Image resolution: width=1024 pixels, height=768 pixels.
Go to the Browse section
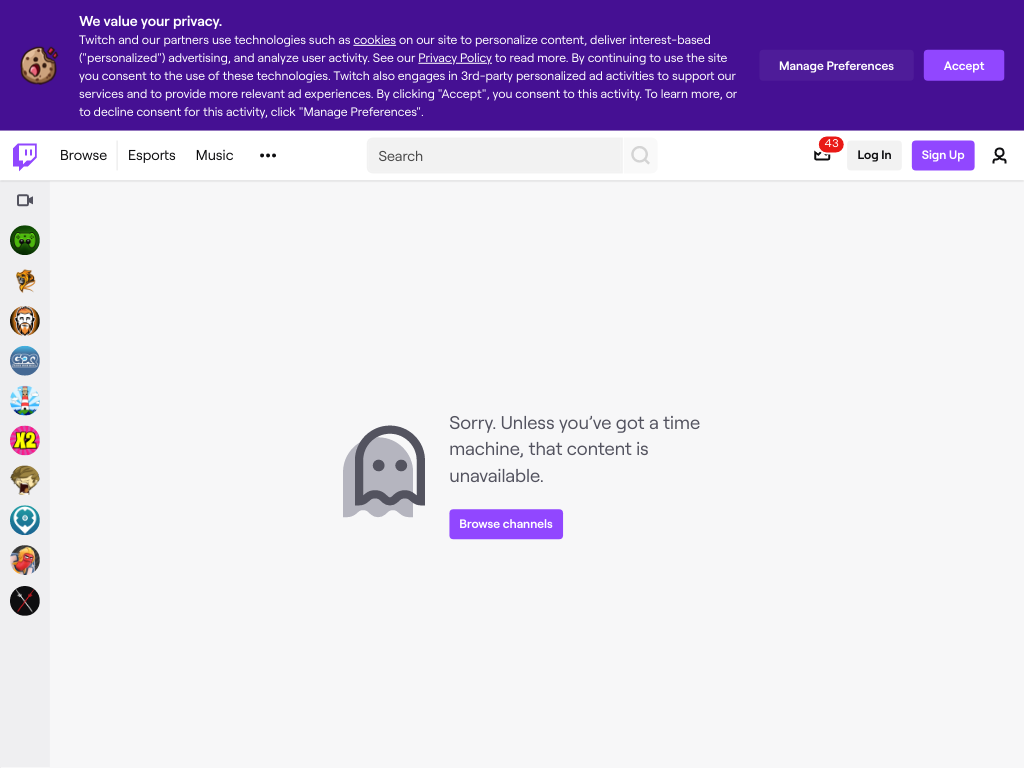84,155
